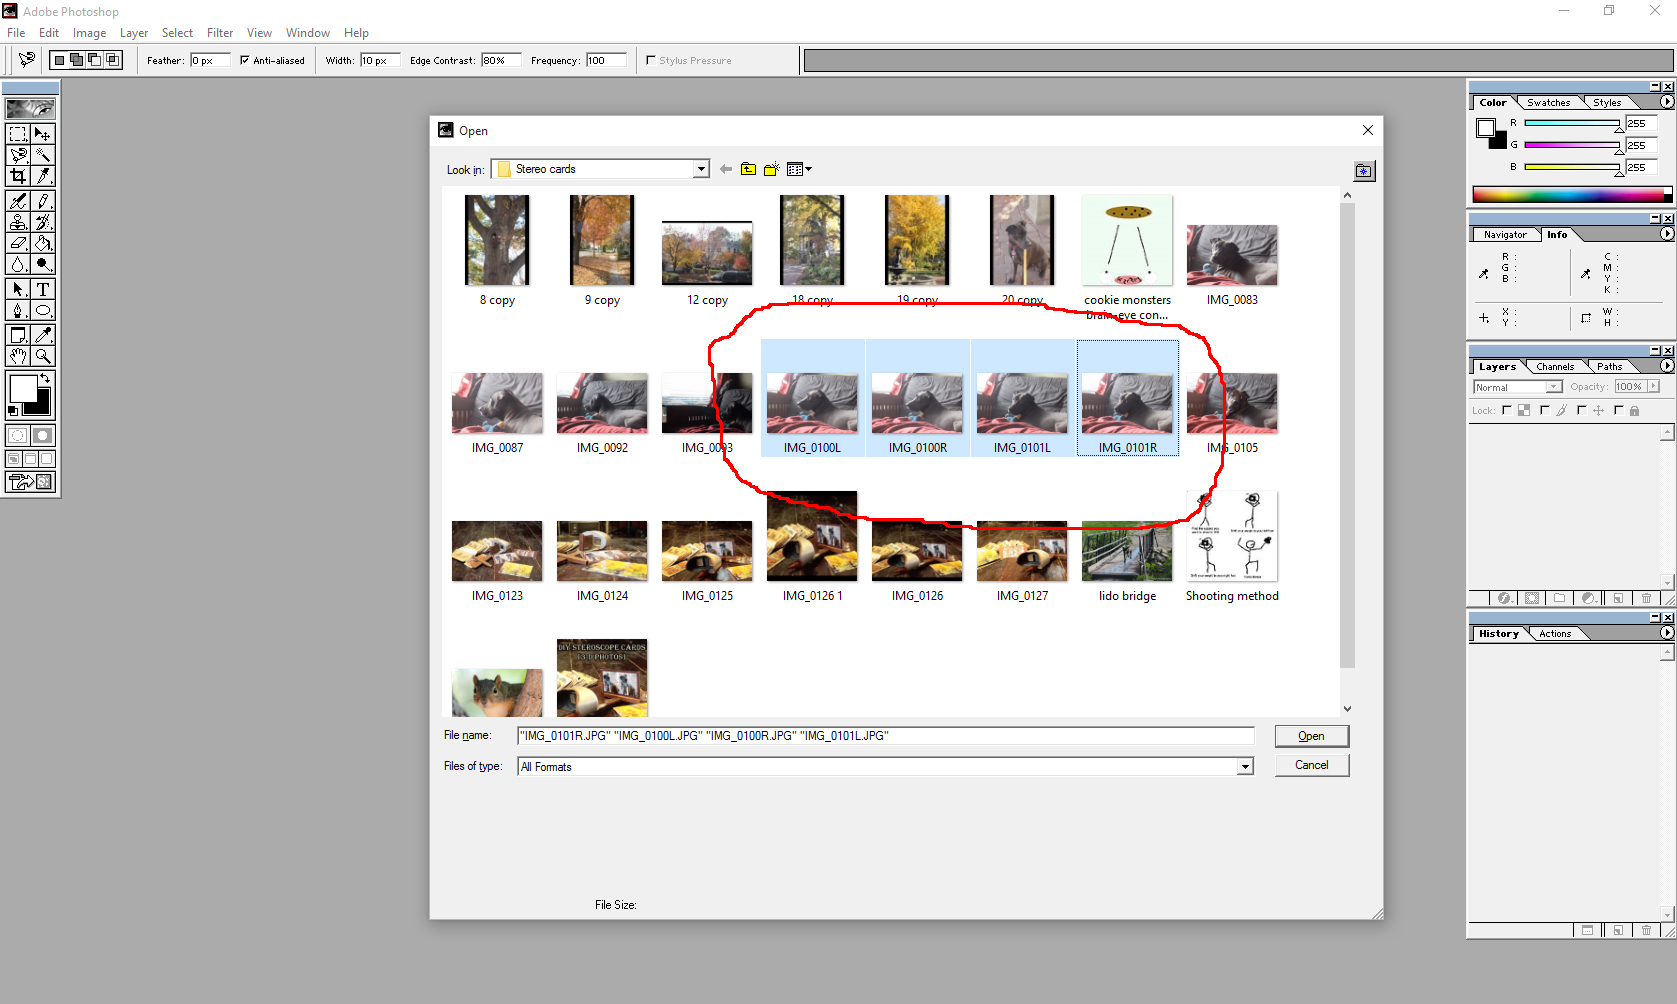Create a new folder in Open dialog

pyautogui.click(x=771, y=169)
